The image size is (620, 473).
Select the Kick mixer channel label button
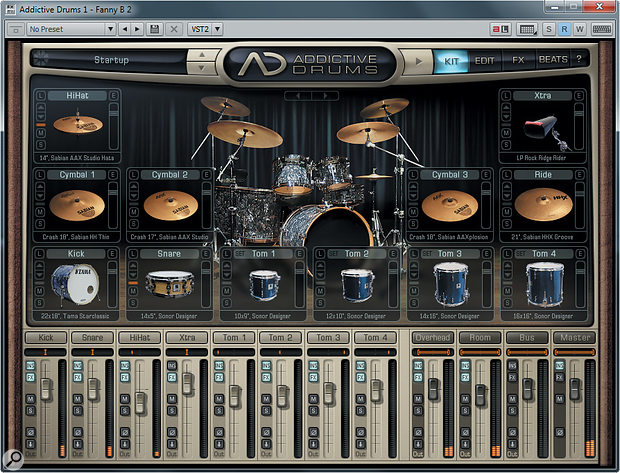46,337
